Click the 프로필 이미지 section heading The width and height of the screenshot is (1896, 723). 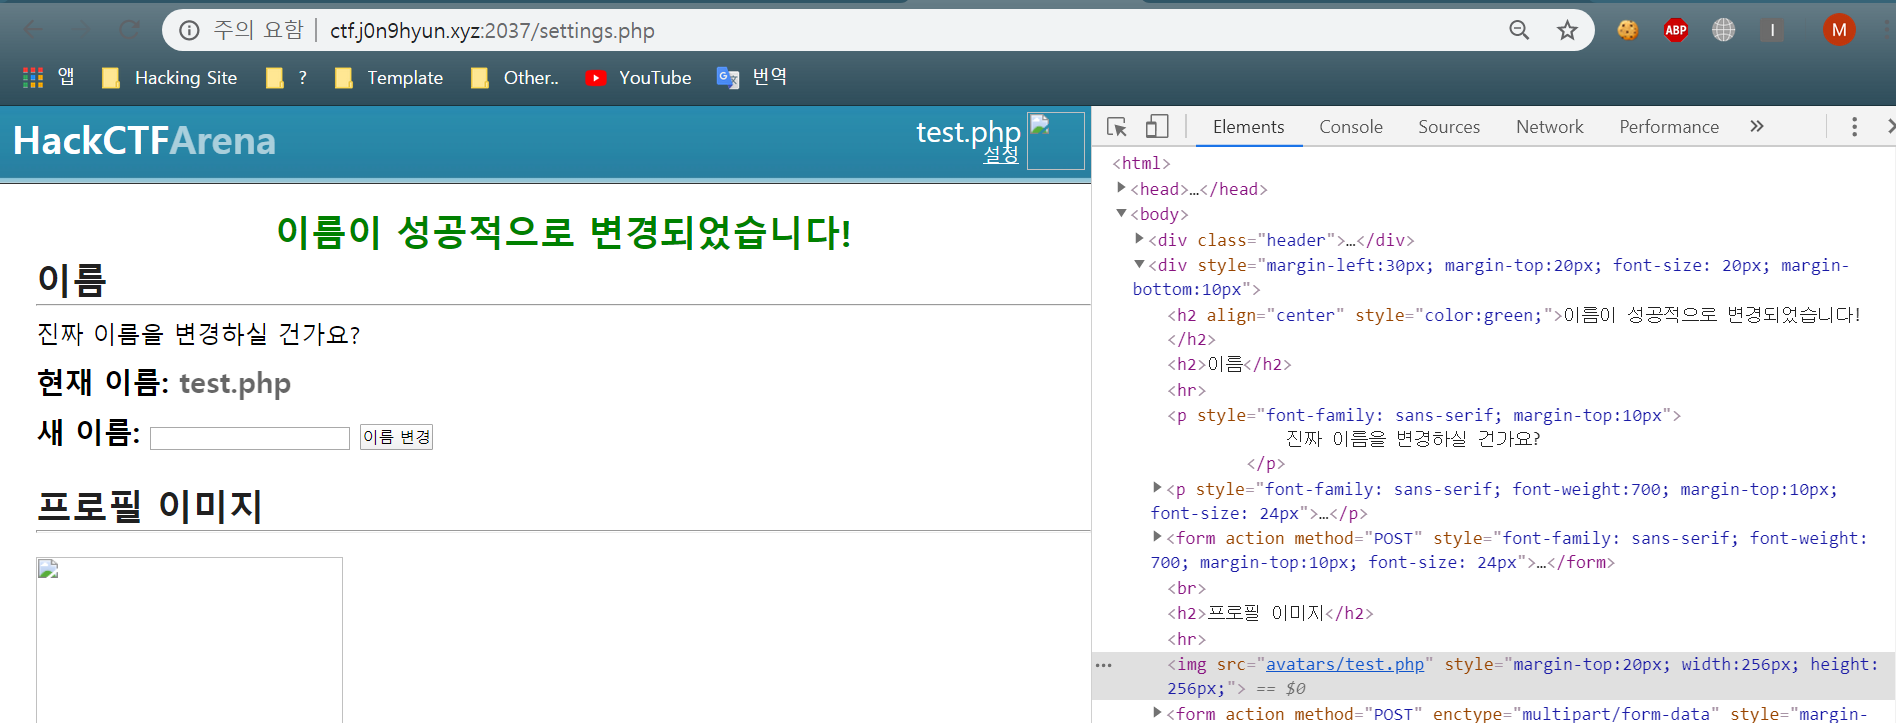click(150, 506)
